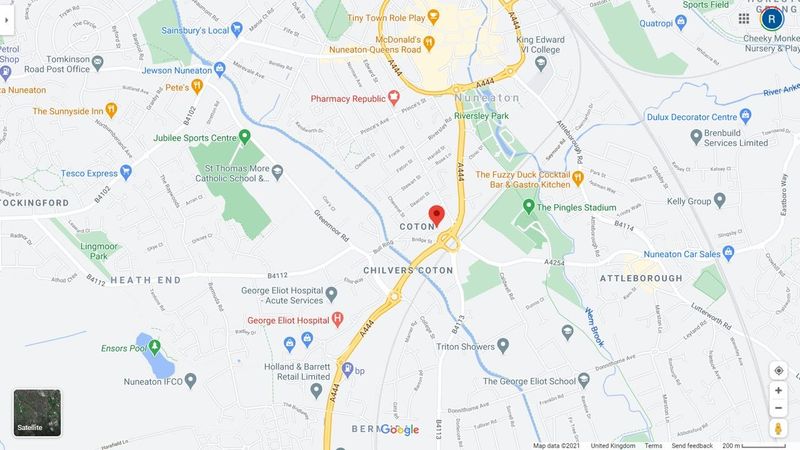
Task: Expand the collapsed side panel arrow
Action: pyautogui.click(x=7, y=20)
